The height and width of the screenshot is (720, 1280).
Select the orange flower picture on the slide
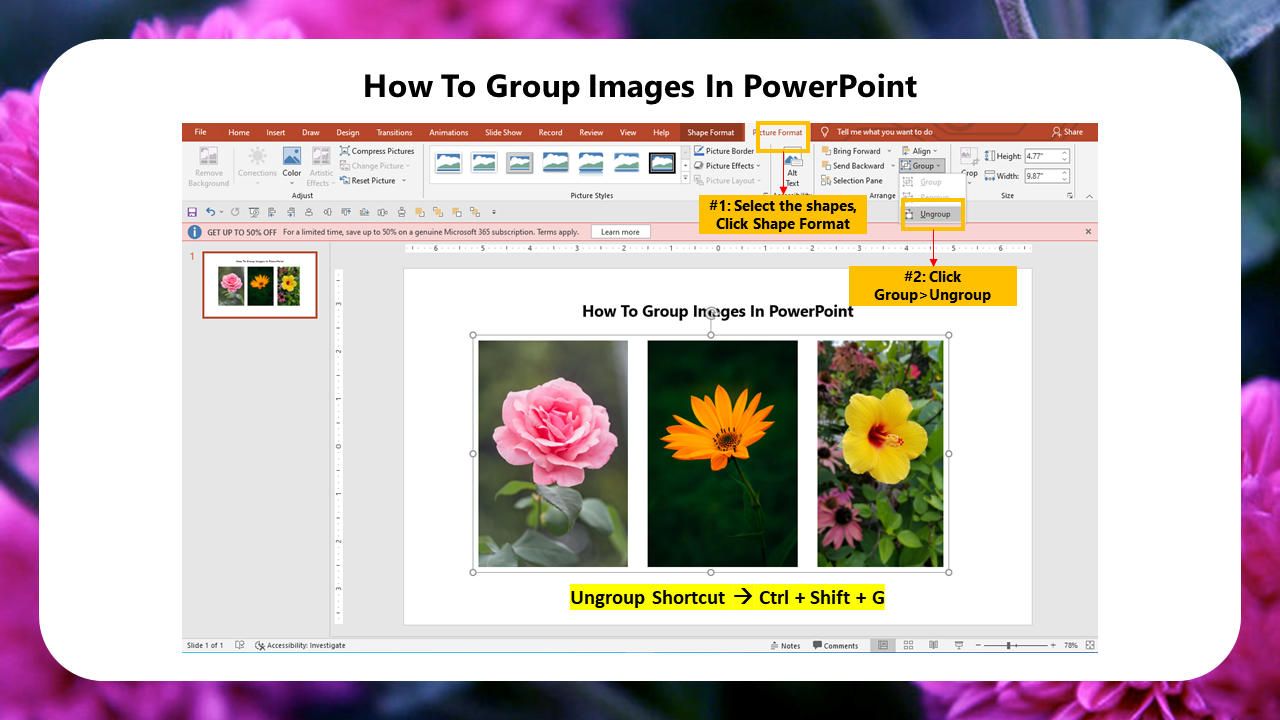pyautogui.click(x=723, y=454)
